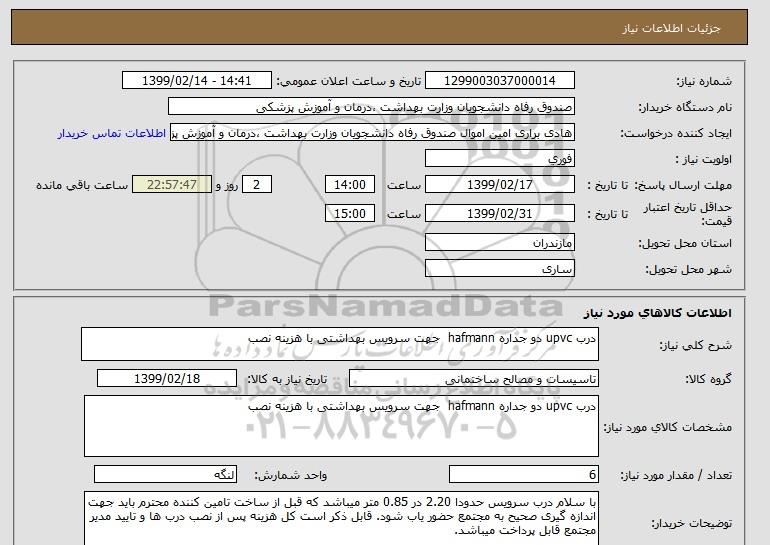Click label مهلت ارسال پاسخ
The image size is (770, 545).
684,186
